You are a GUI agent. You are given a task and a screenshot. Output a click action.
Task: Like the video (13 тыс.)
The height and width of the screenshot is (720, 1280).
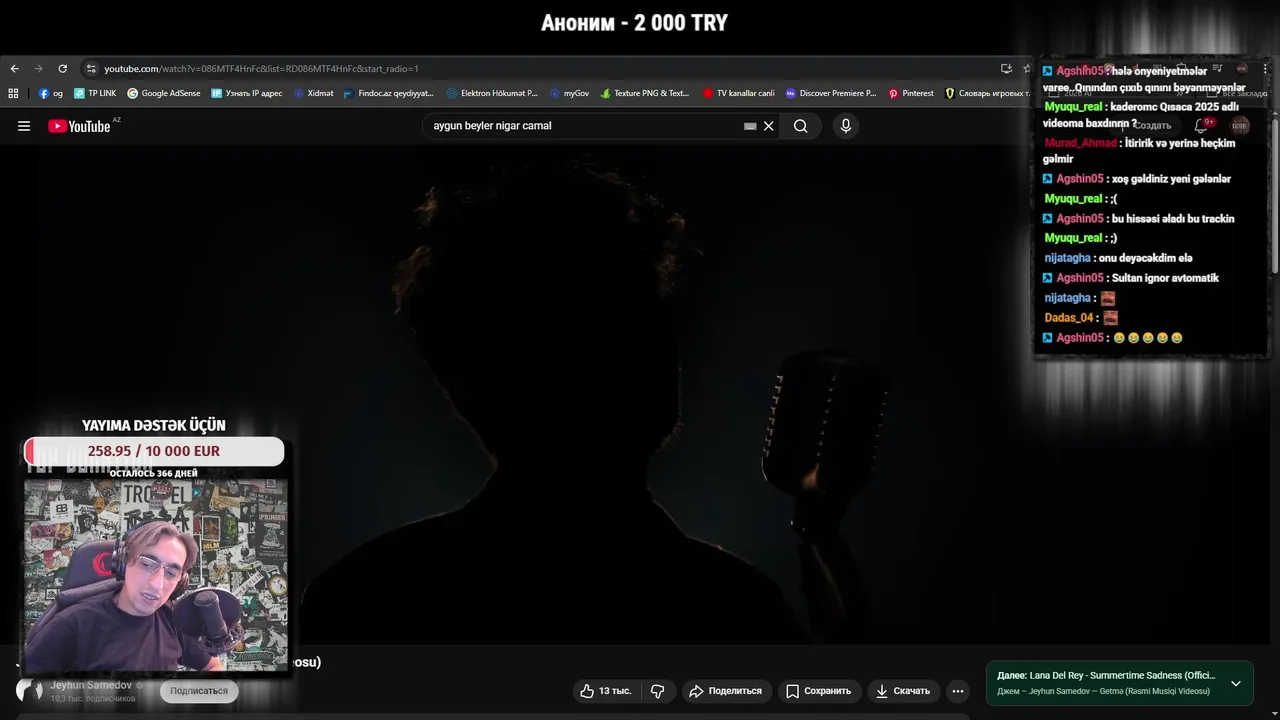606,691
